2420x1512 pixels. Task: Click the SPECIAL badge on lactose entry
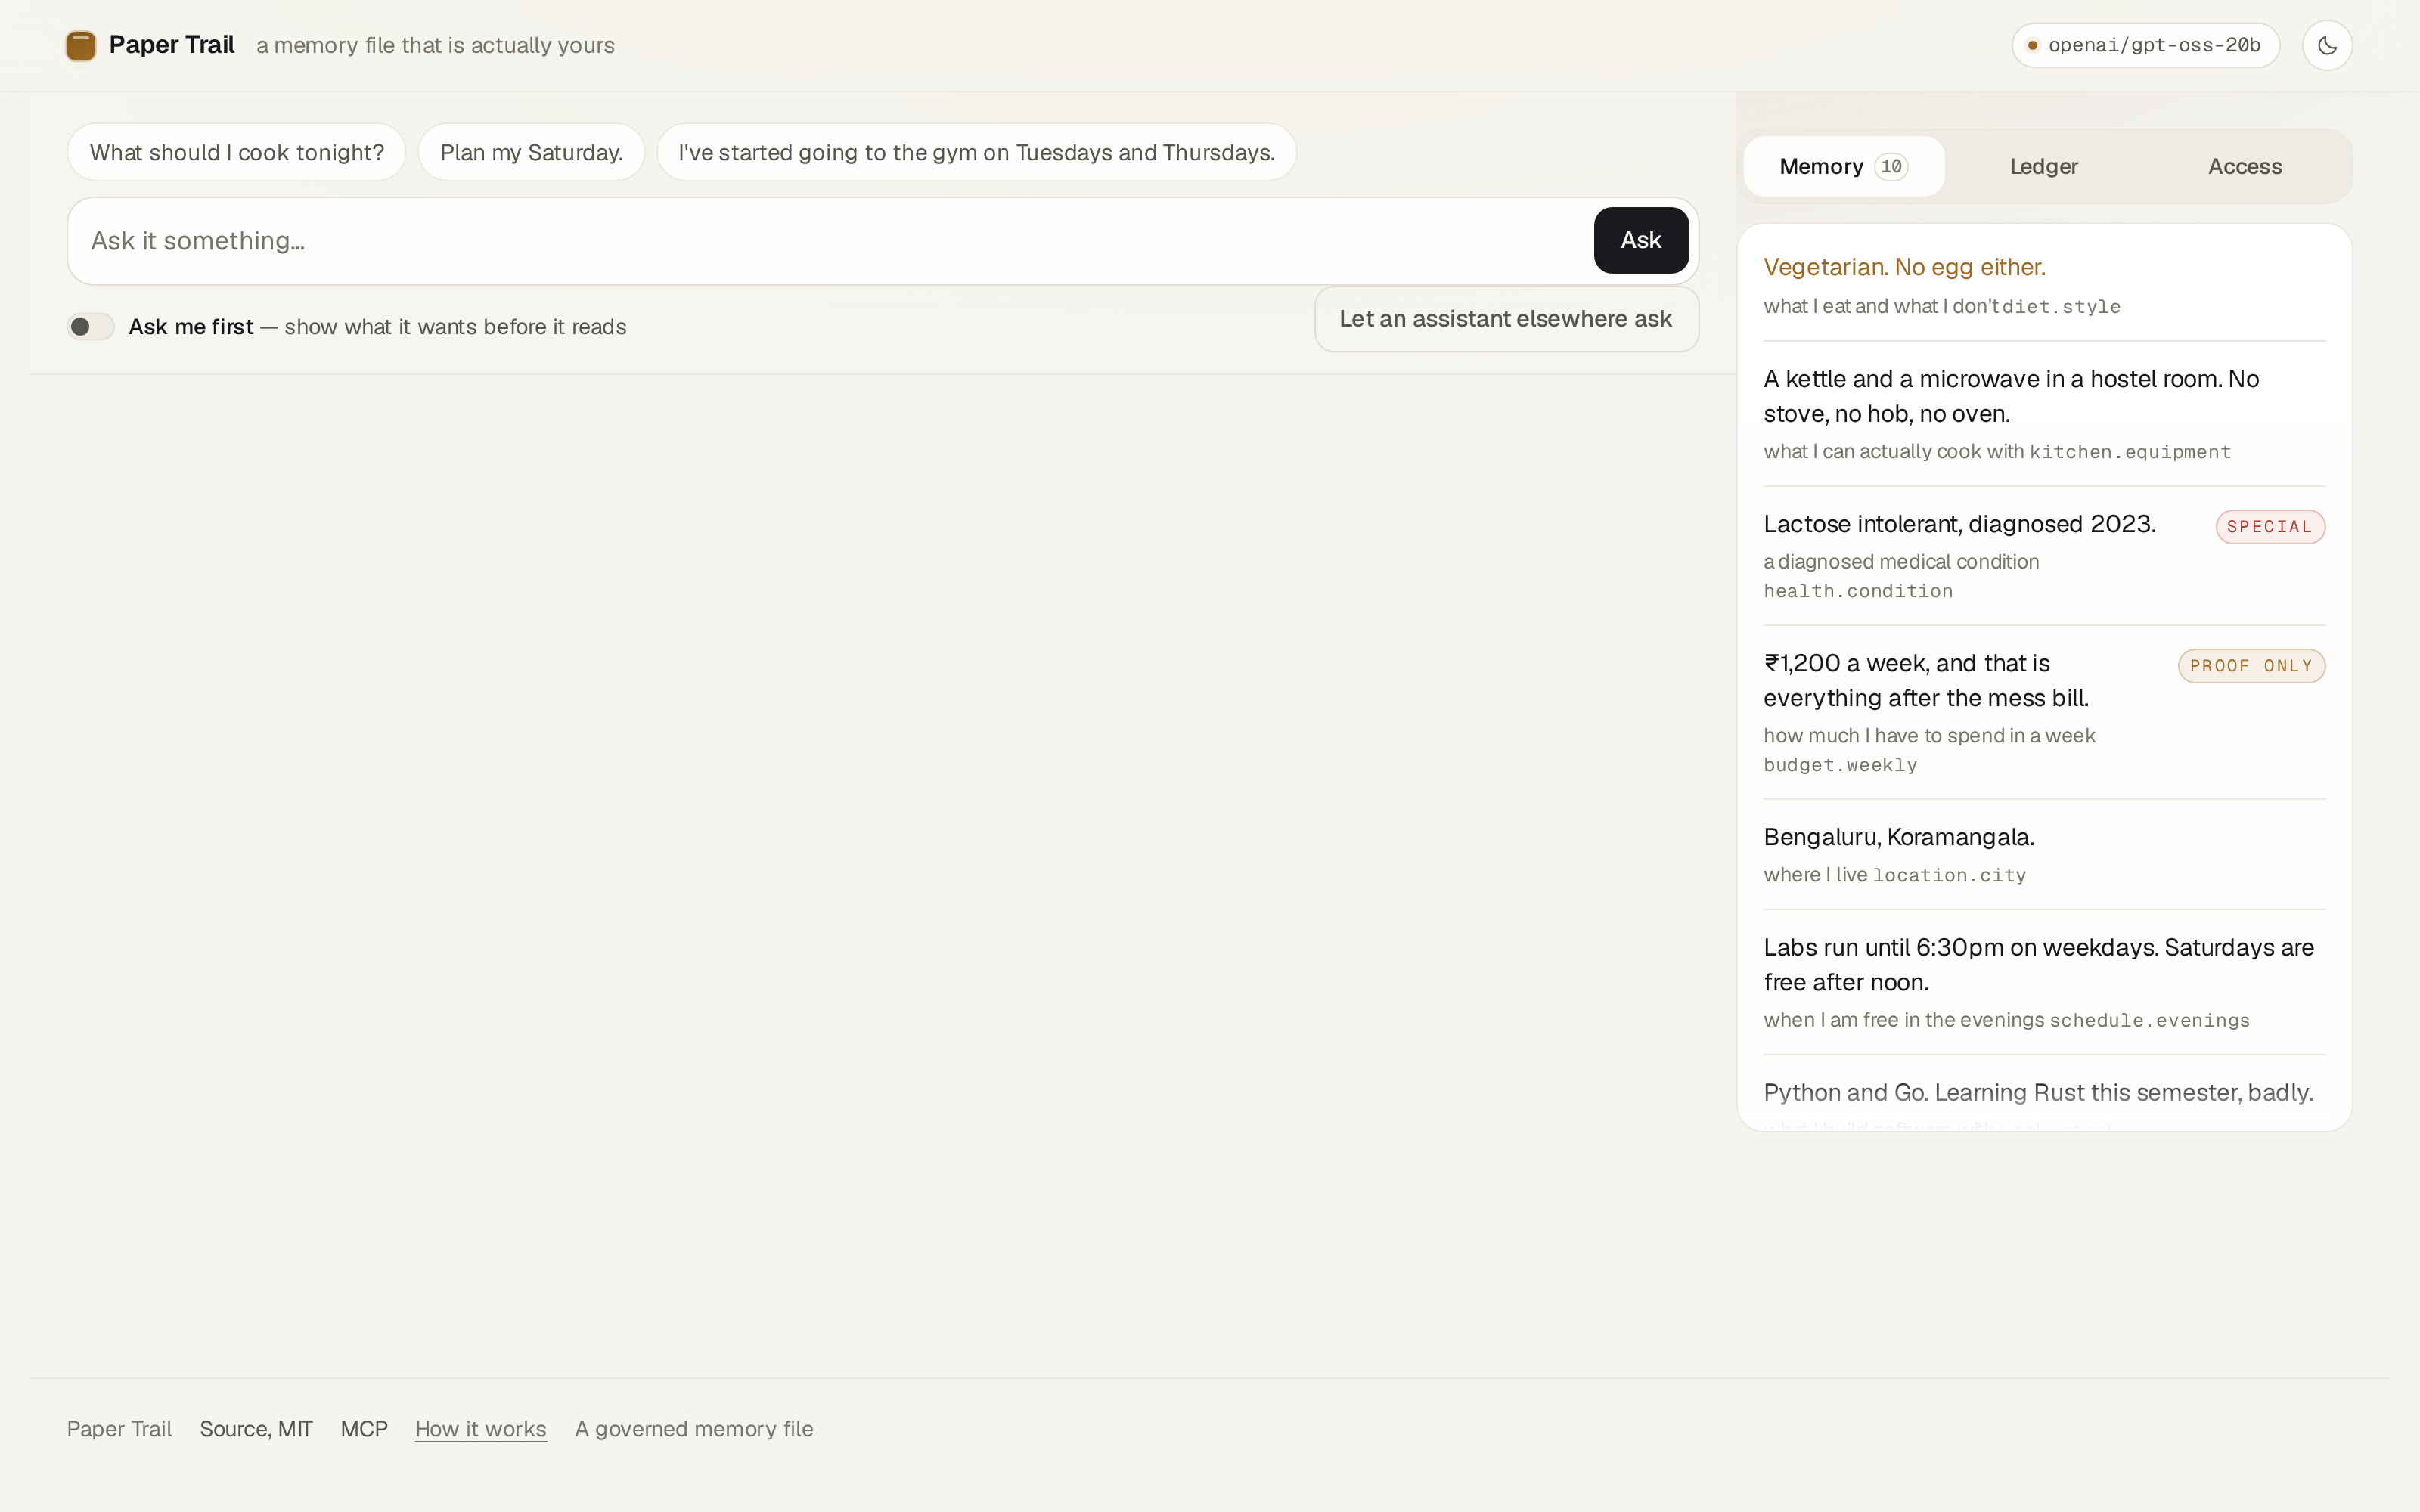2270,527
